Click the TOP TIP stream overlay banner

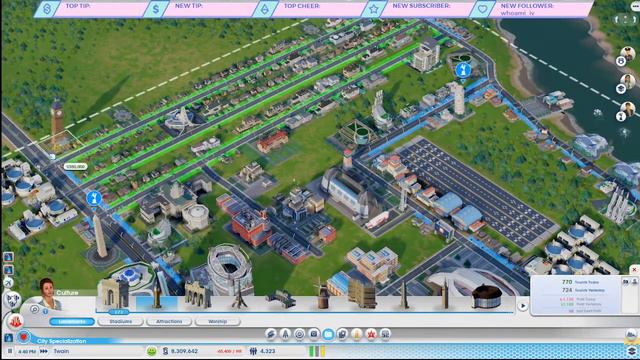[90, 9]
